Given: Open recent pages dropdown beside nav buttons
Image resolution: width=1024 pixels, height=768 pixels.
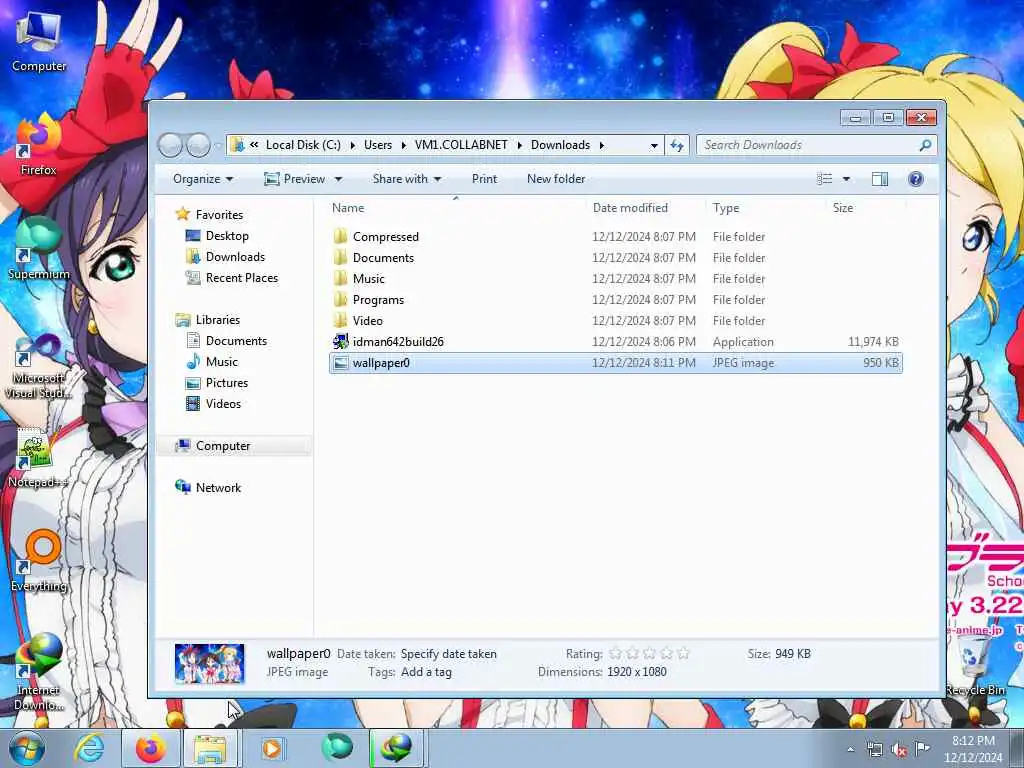Looking at the screenshot, I should pos(217,146).
